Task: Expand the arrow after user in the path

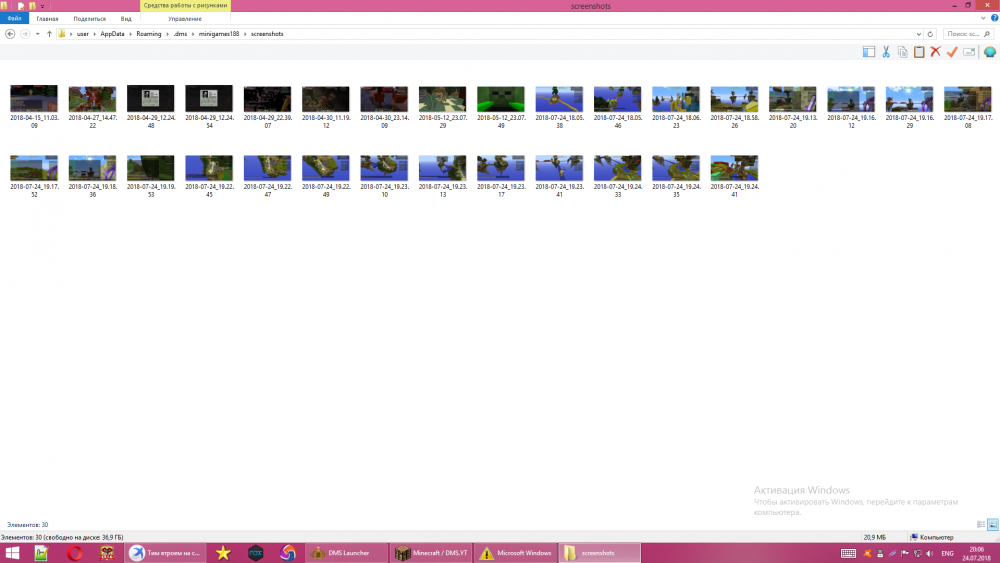Action: pos(94,34)
